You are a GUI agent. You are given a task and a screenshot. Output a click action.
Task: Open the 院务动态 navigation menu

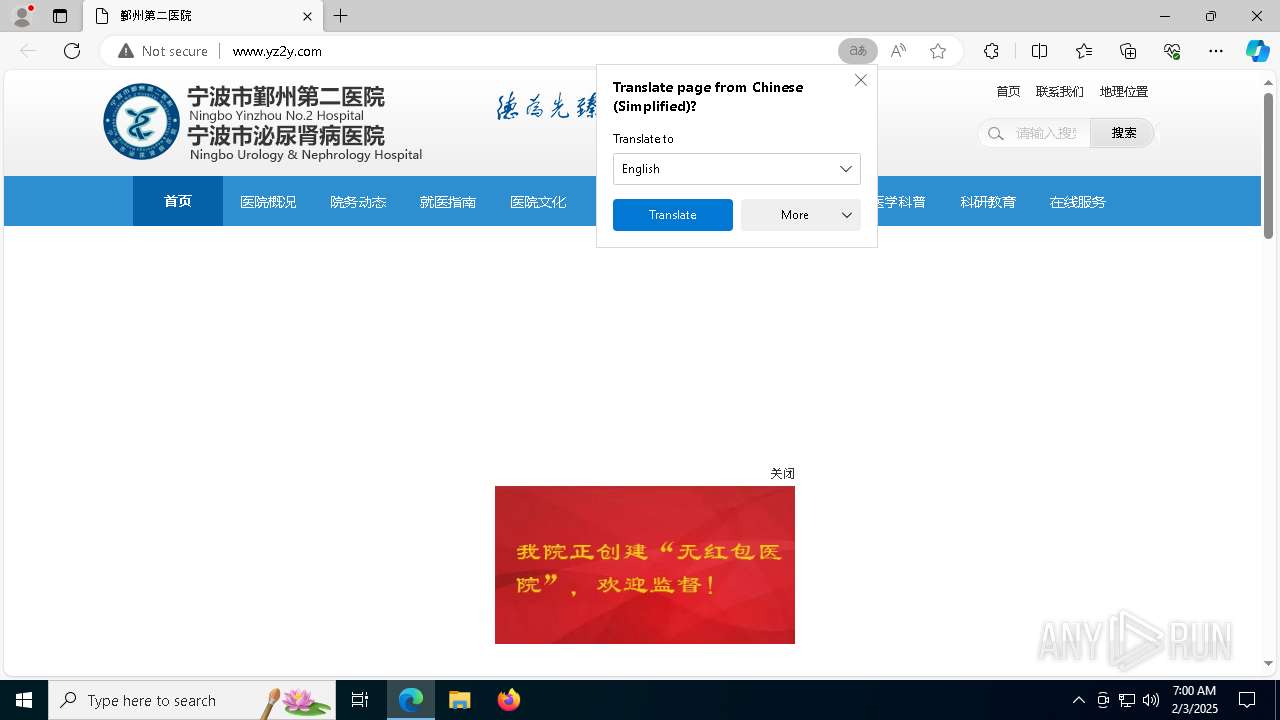coord(358,202)
